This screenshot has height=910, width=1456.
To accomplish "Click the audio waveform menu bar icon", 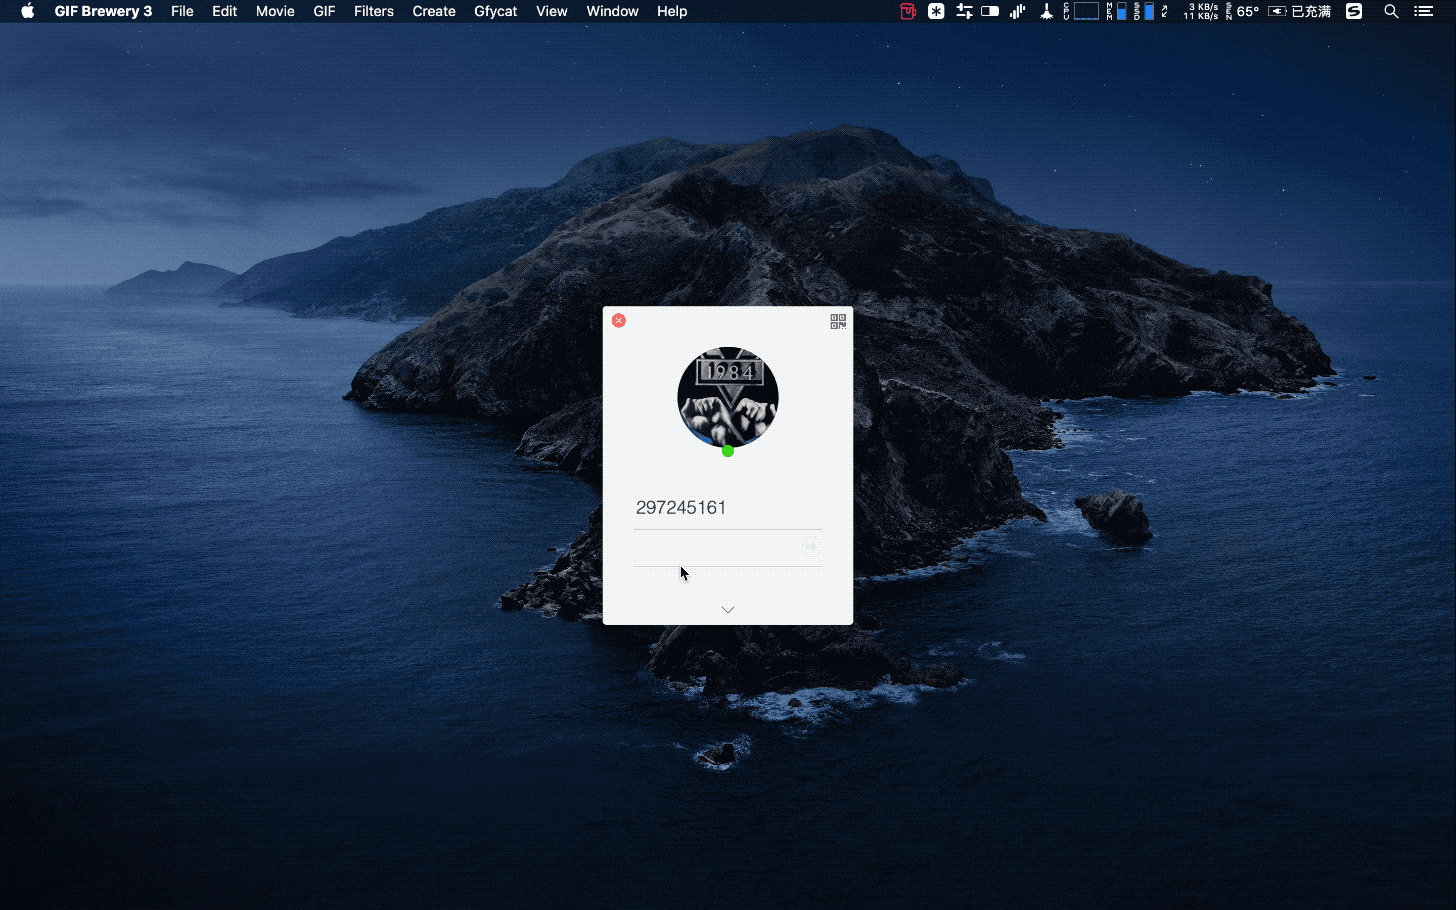I will pos(1018,11).
